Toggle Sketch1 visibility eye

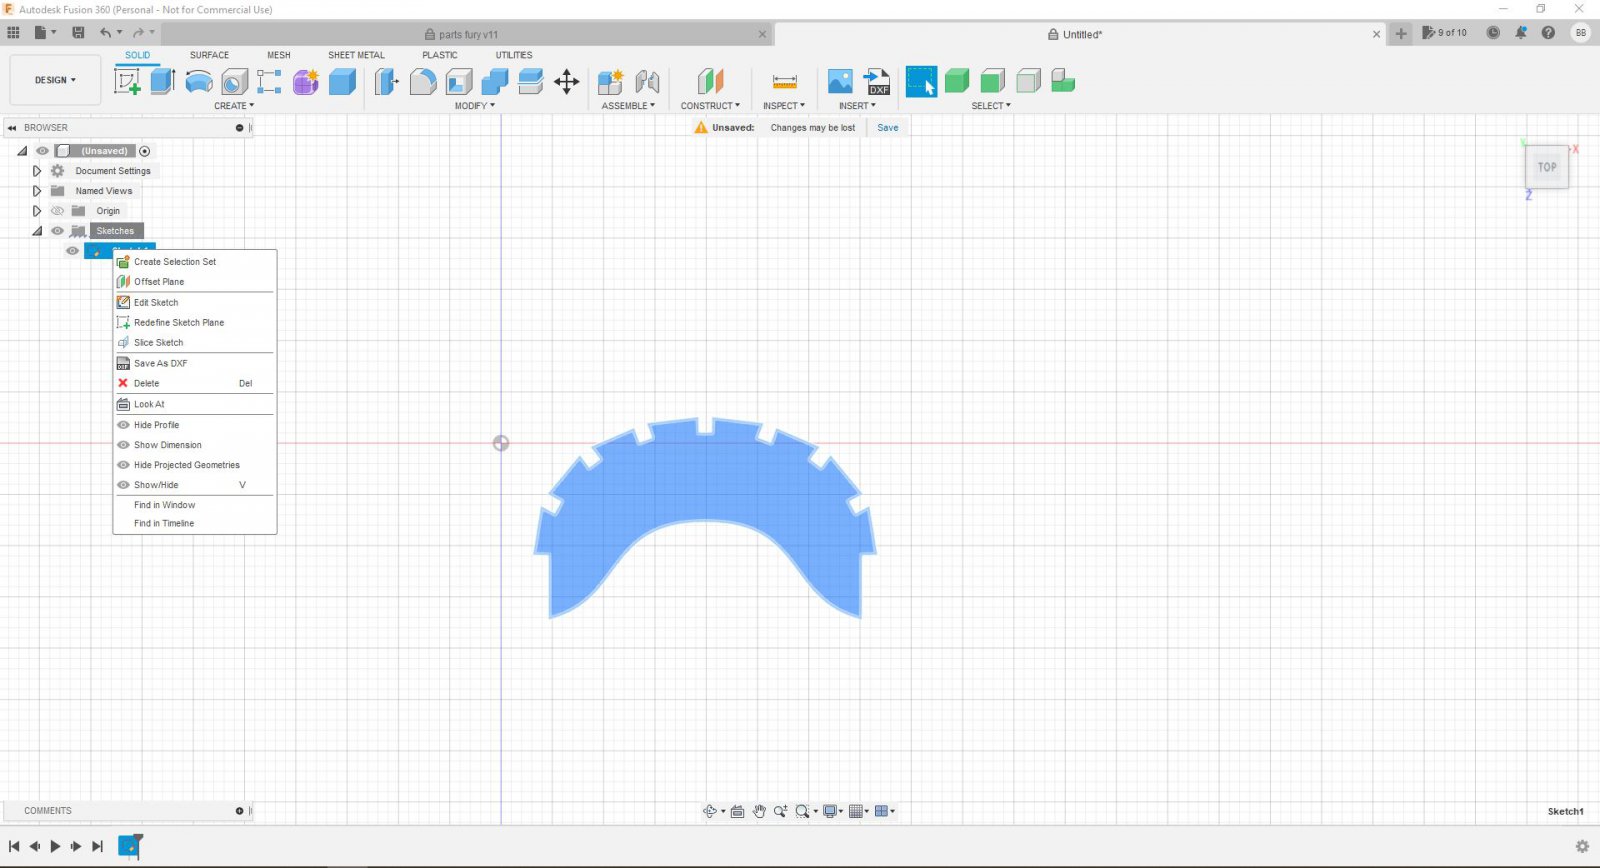(72, 251)
